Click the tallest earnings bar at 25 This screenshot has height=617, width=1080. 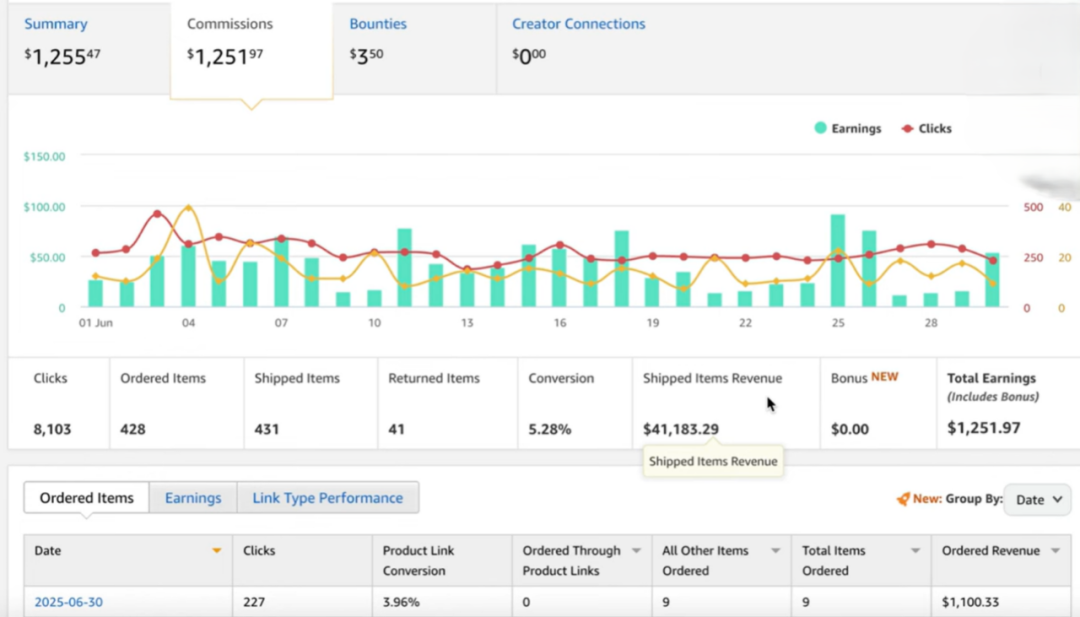click(x=838, y=261)
